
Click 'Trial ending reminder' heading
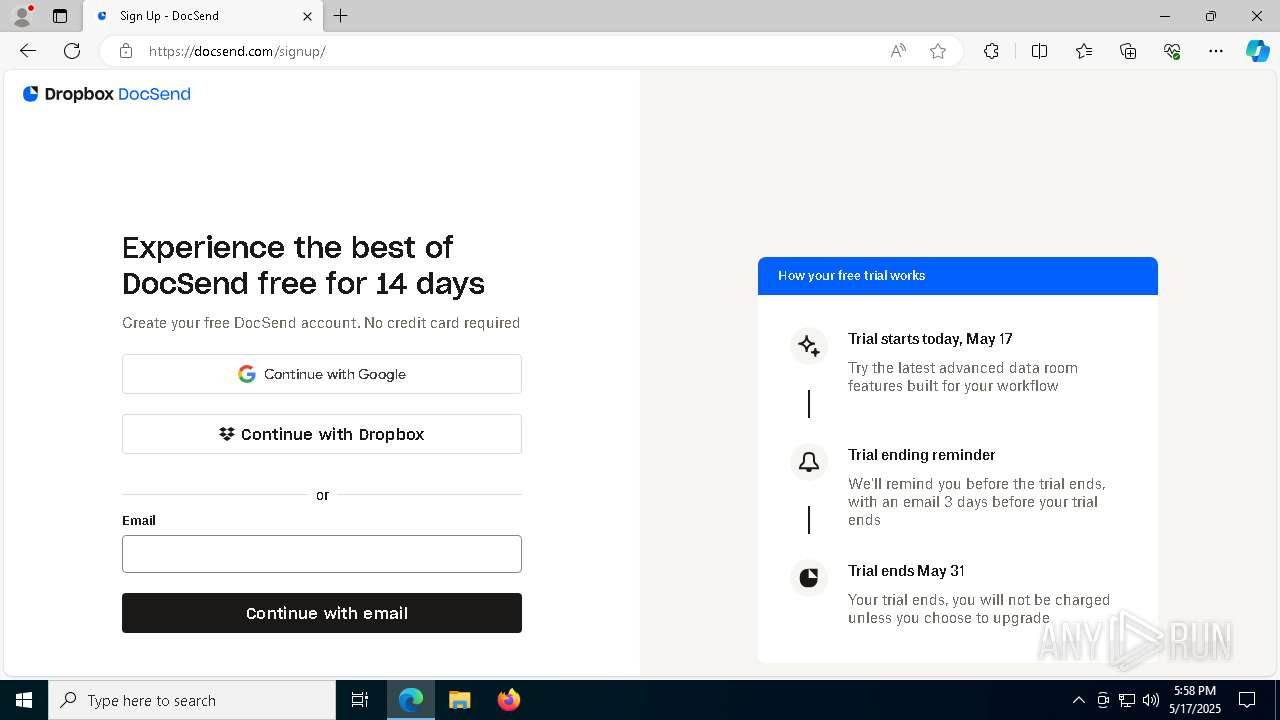pyautogui.click(x=921, y=455)
